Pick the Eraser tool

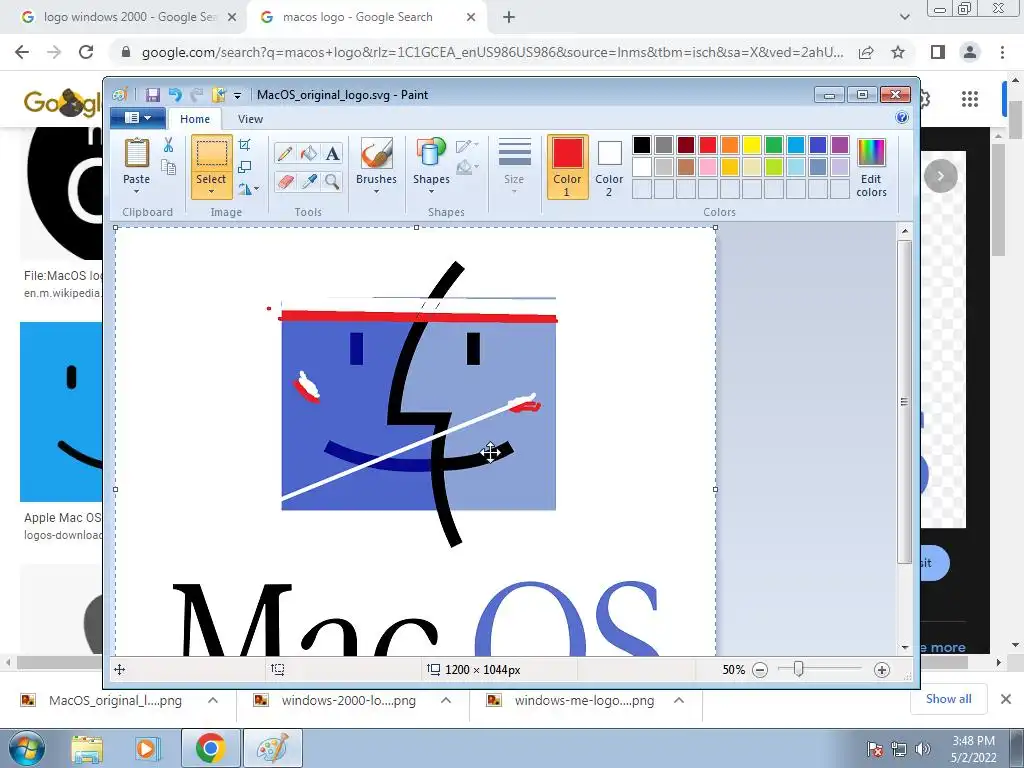point(285,181)
